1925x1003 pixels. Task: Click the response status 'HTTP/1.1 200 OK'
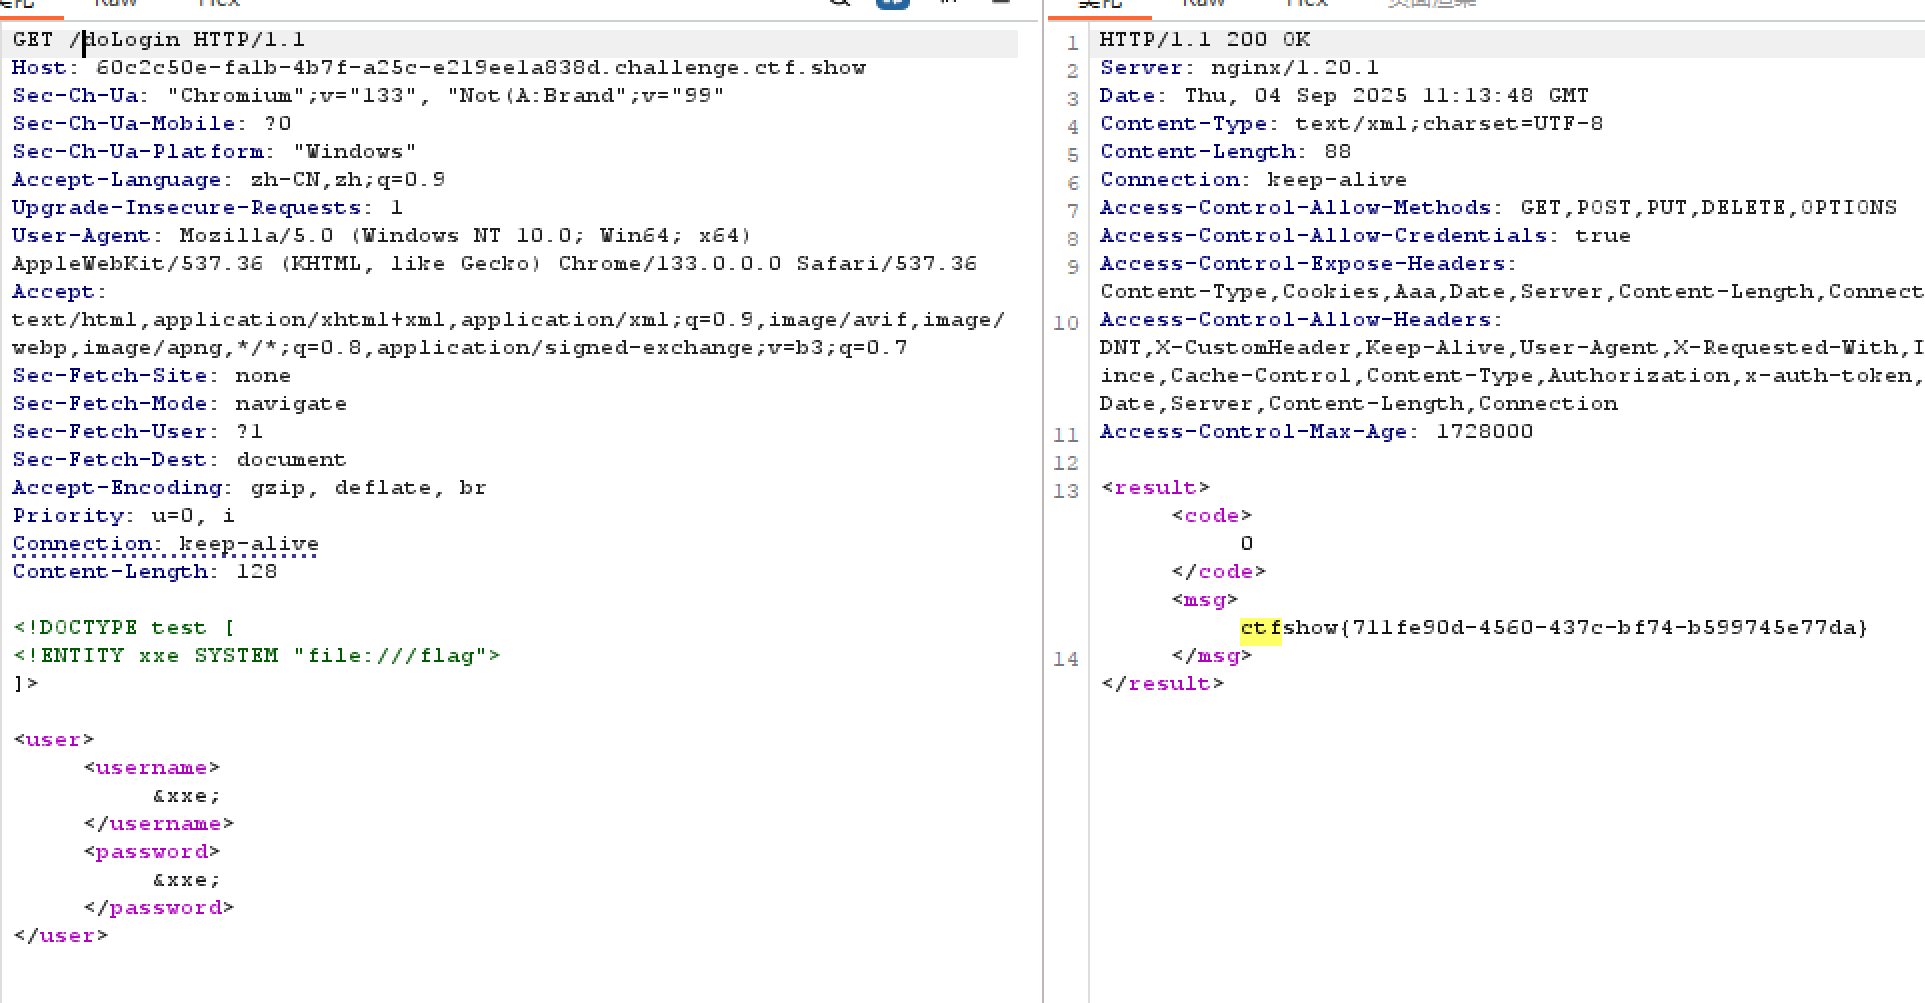tap(1205, 40)
